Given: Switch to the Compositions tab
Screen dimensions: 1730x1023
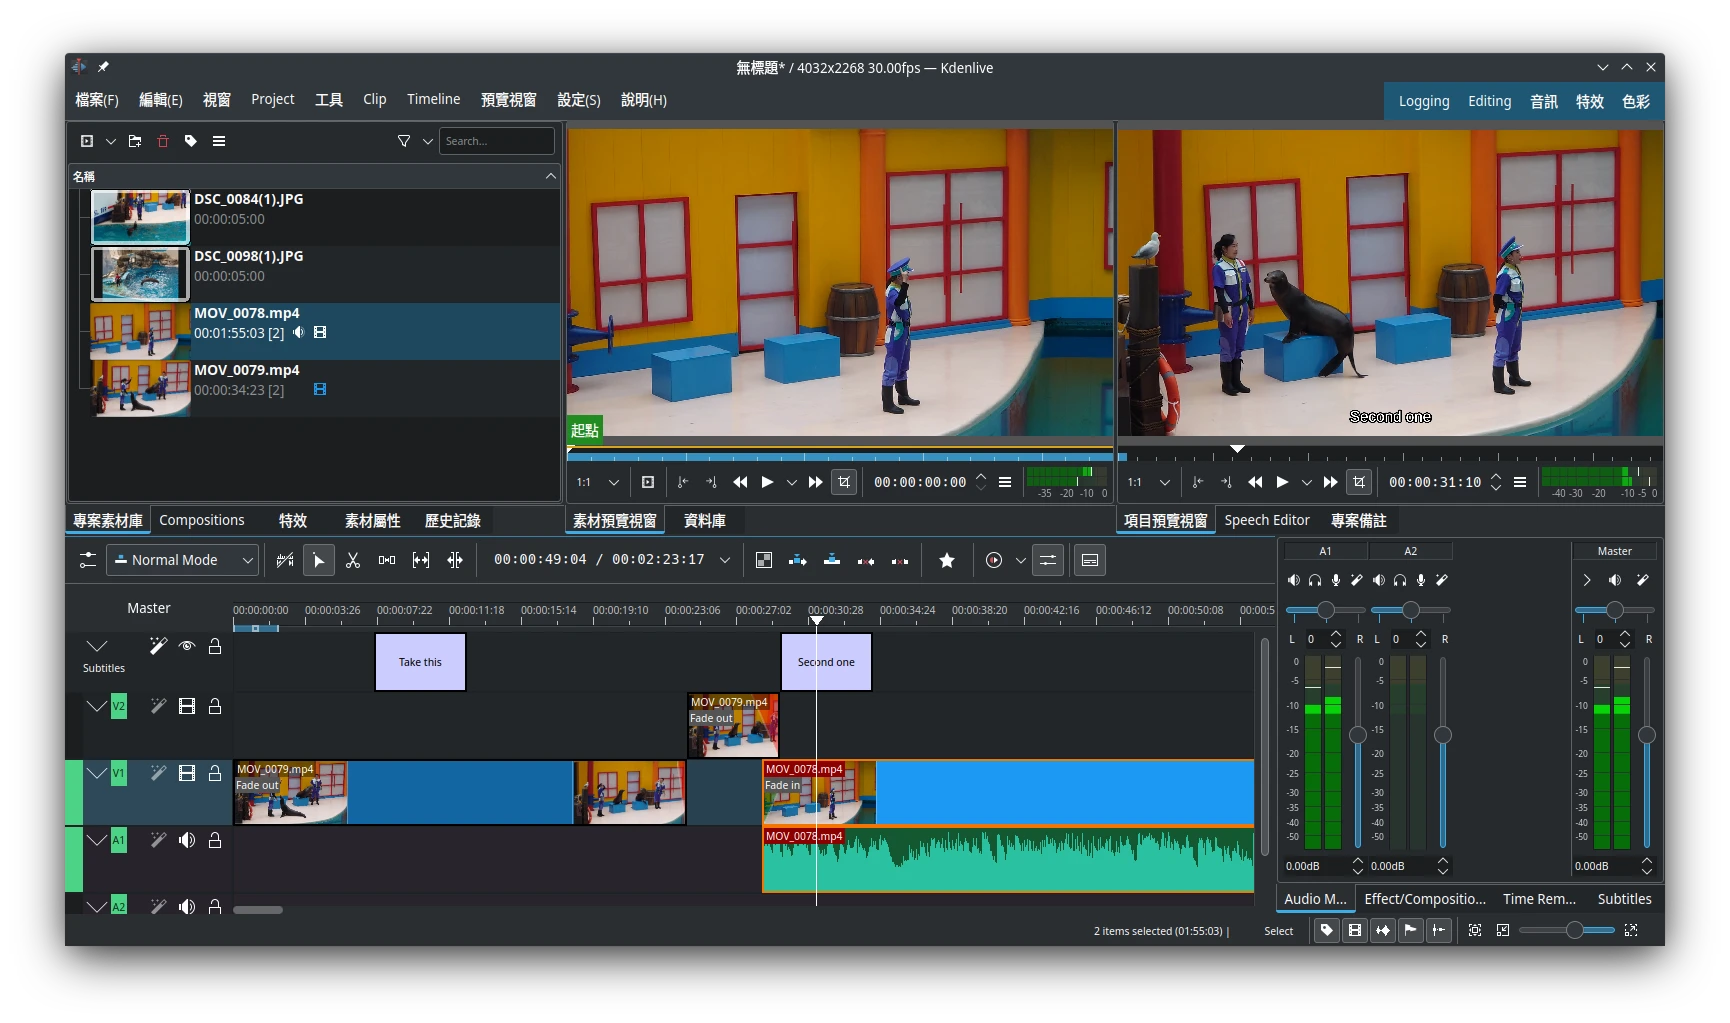Looking at the screenshot, I should click(x=201, y=521).
